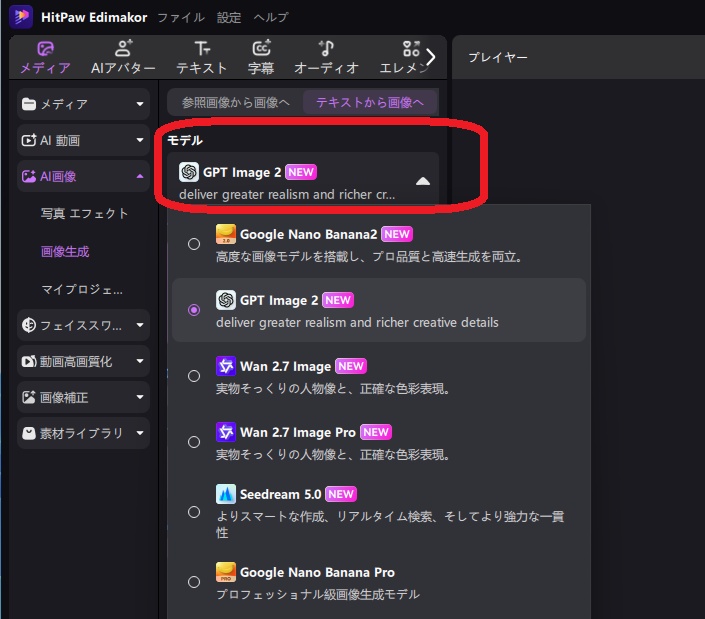The width and height of the screenshot is (705, 619).
Task: Click the face swap icon
Action: [29, 325]
